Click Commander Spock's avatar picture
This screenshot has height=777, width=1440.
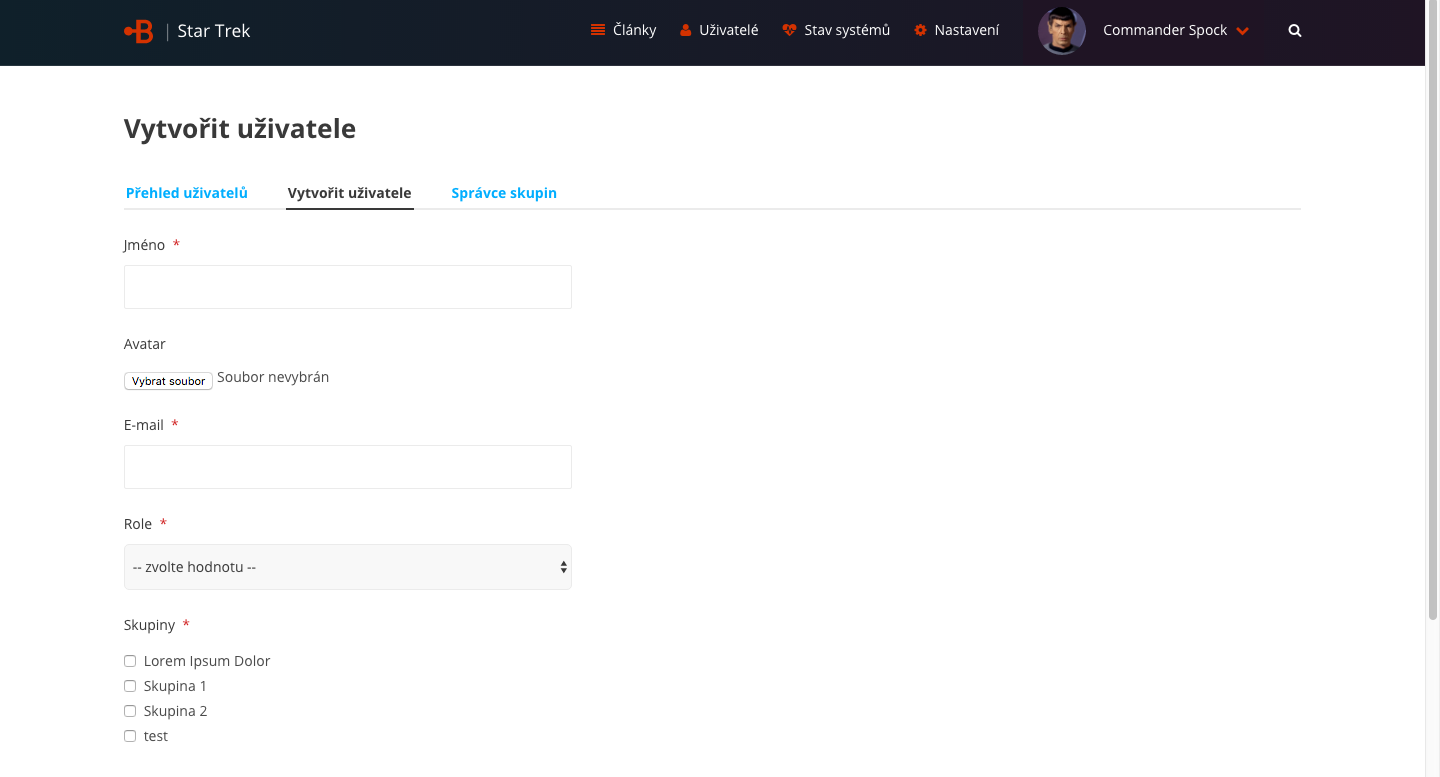(x=1062, y=31)
